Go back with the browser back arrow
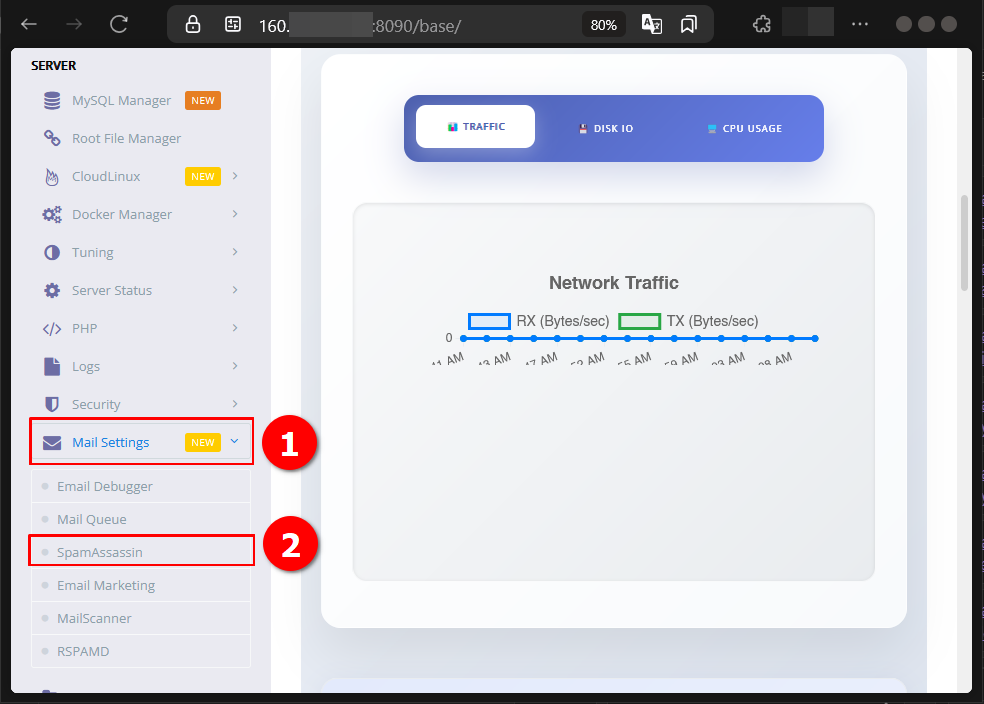This screenshot has height=704, width=984. pyautogui.click(x=29, y=24)
